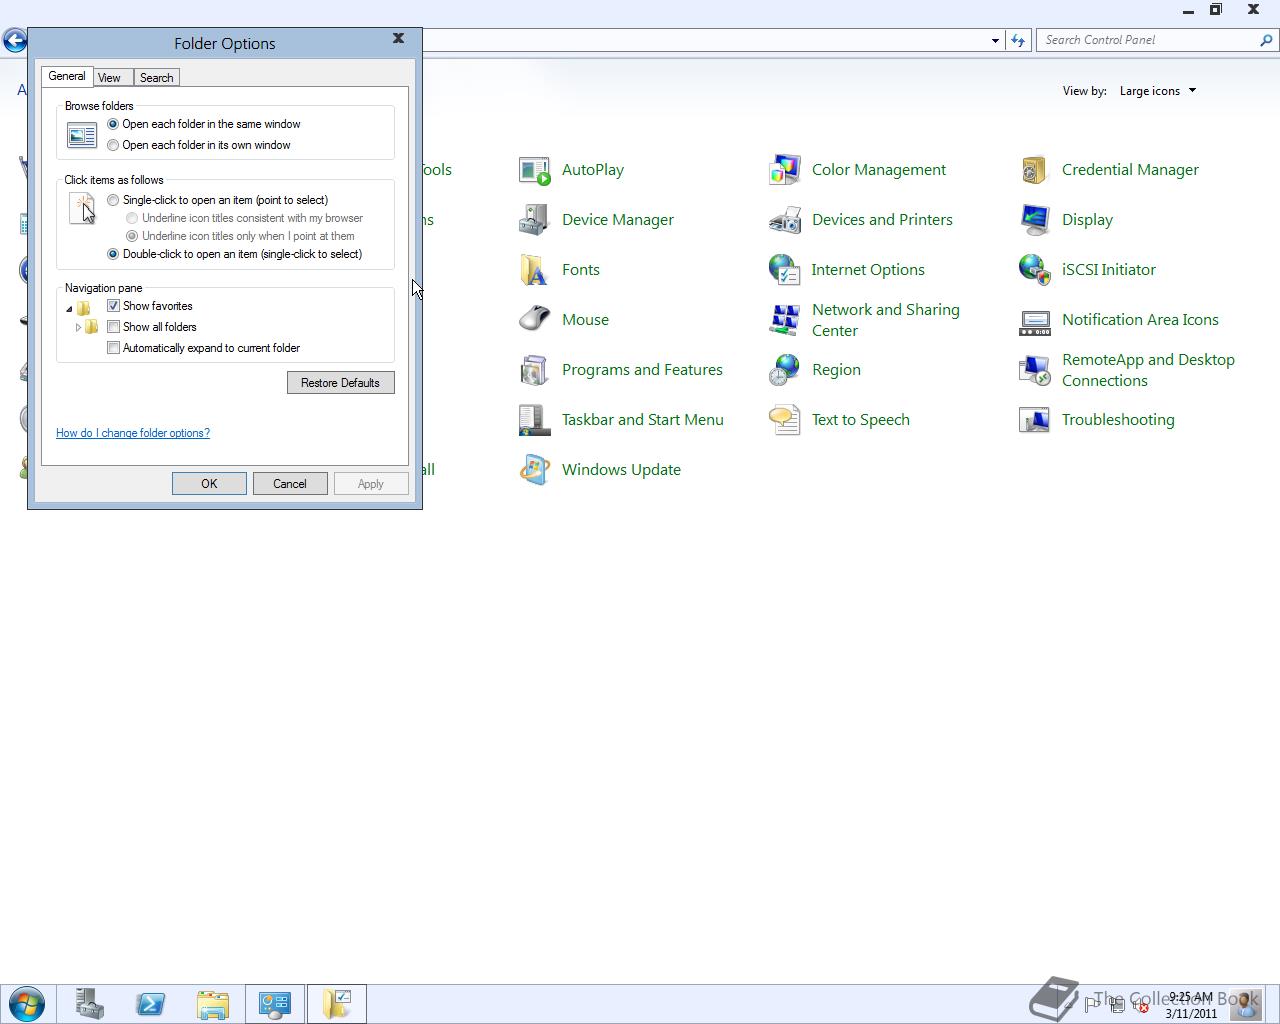
Task: Switch to the General tab
Action: click(67, 76)
